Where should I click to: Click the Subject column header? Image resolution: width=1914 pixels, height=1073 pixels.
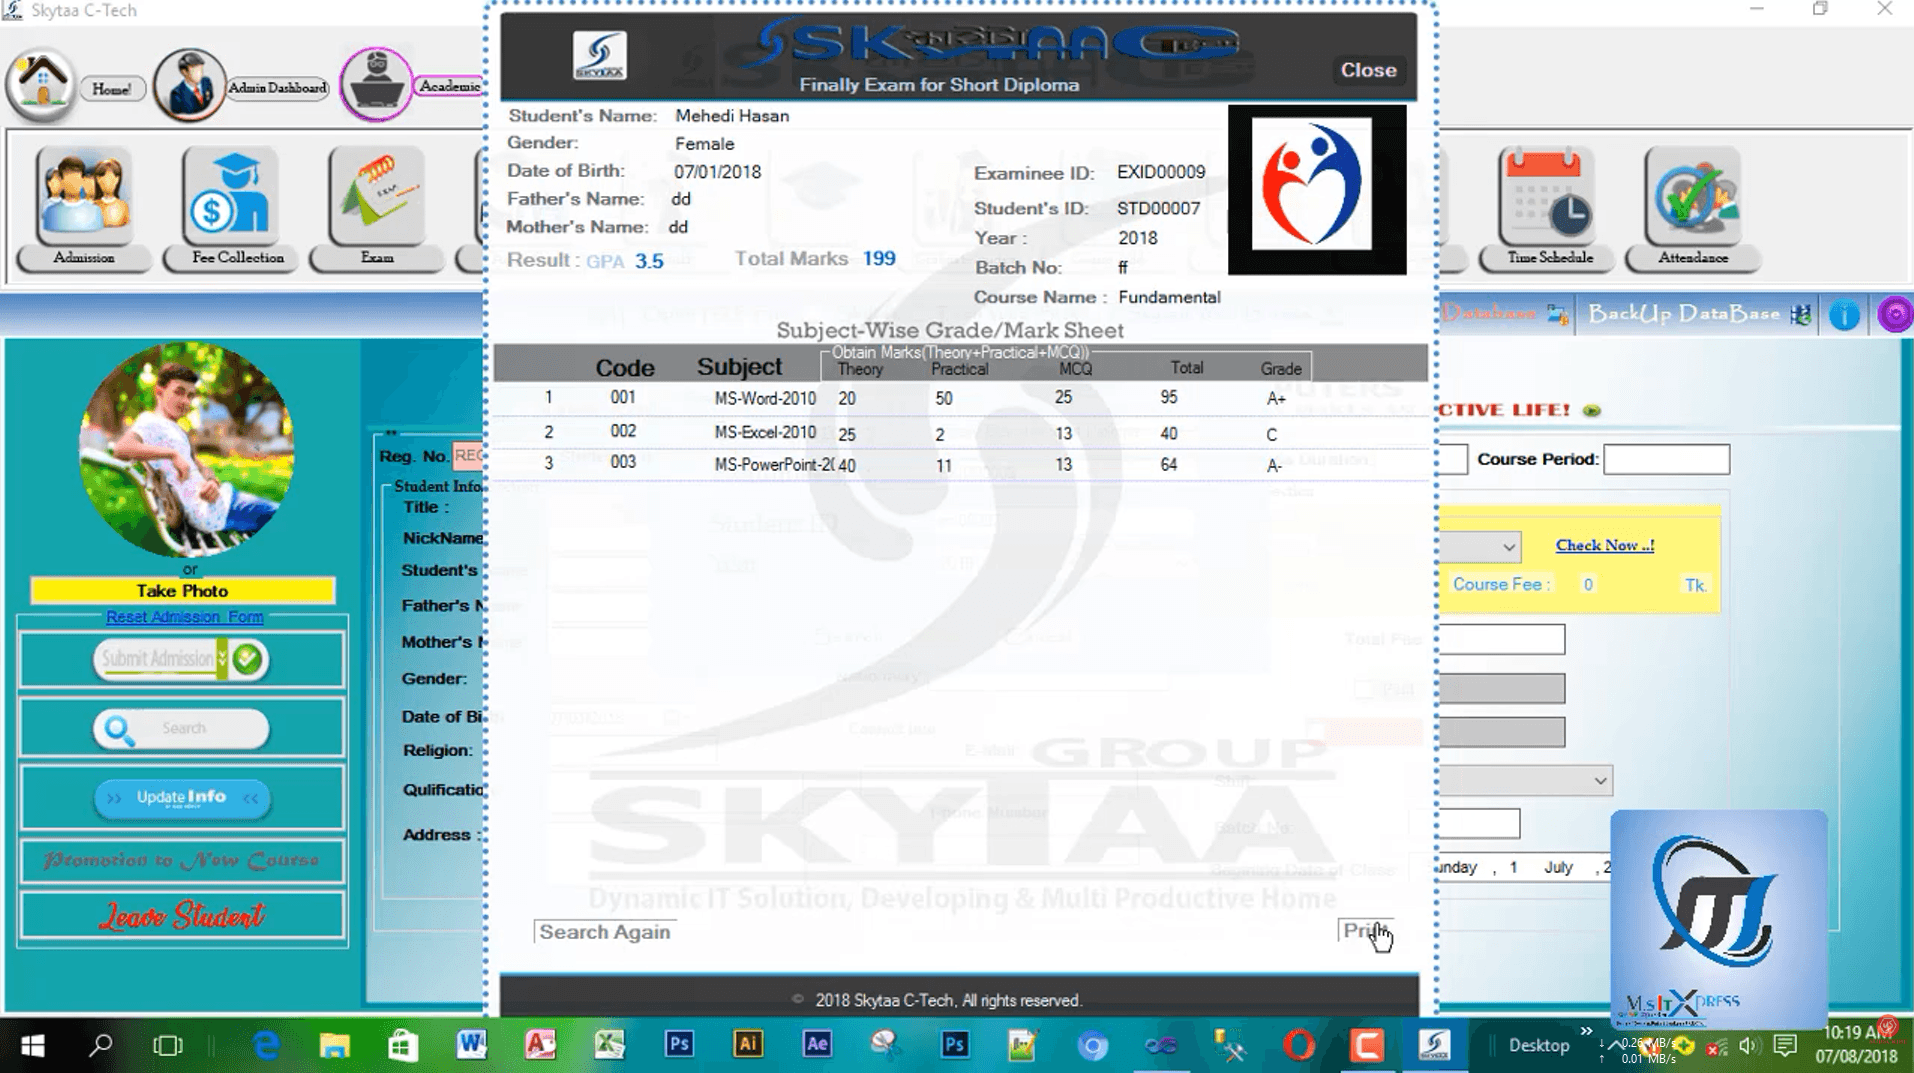pos(739,367)
